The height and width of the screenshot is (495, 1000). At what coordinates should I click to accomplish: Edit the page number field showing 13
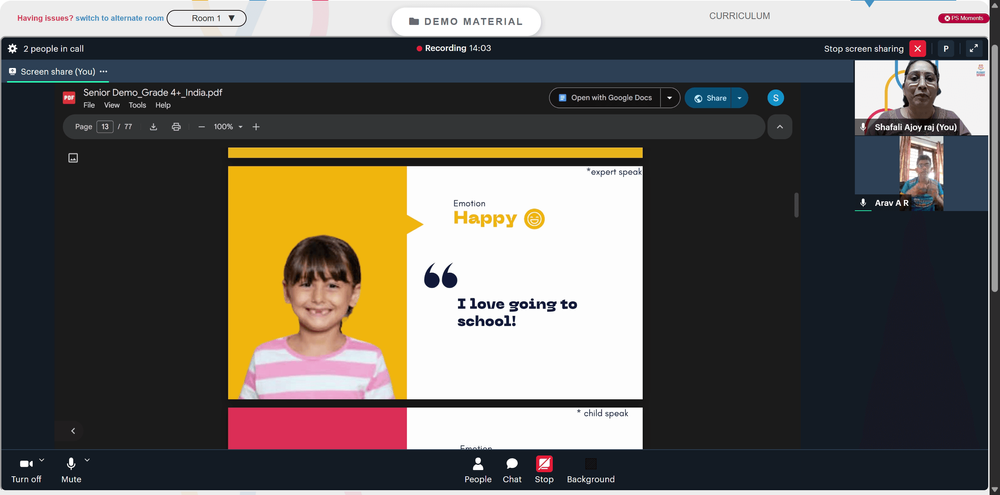(105, 126)
